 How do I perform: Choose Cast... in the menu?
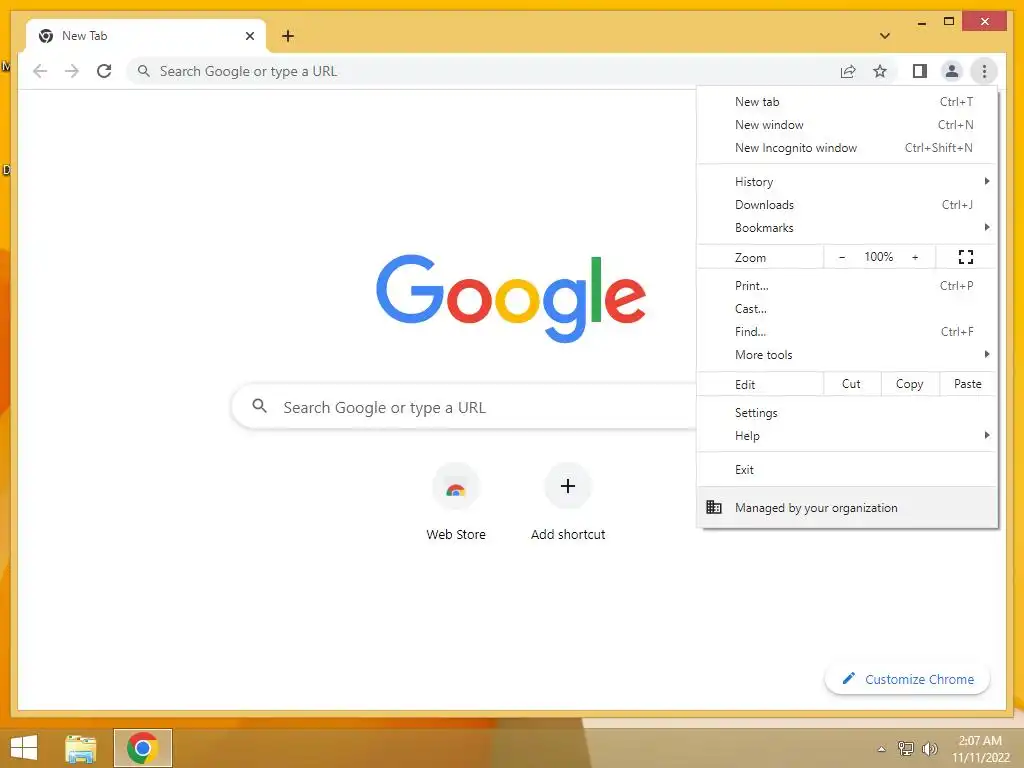pyautogui.click(x=847, y=308)
